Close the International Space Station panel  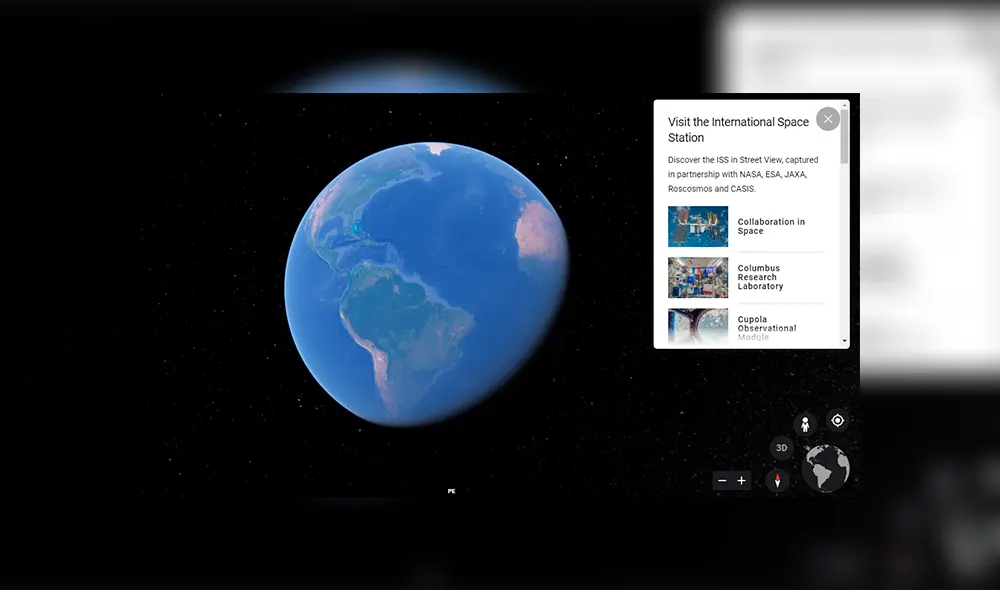(x=827, y=119)
